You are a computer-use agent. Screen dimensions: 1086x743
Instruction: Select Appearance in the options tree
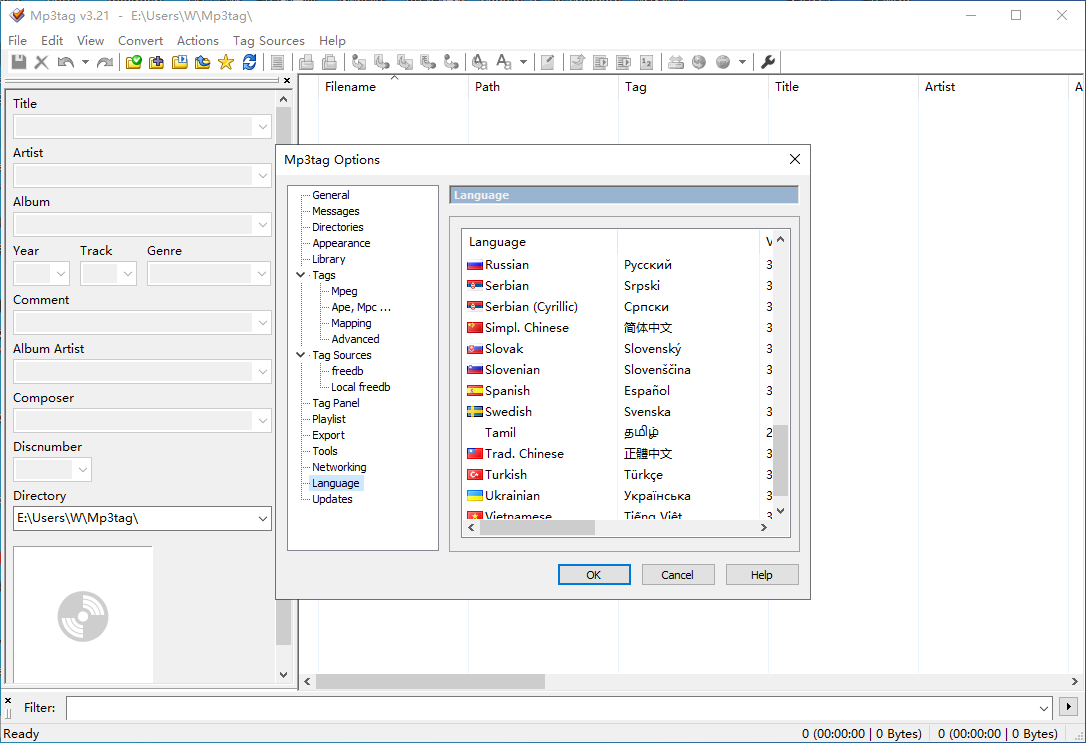click(x=341, y=243)
